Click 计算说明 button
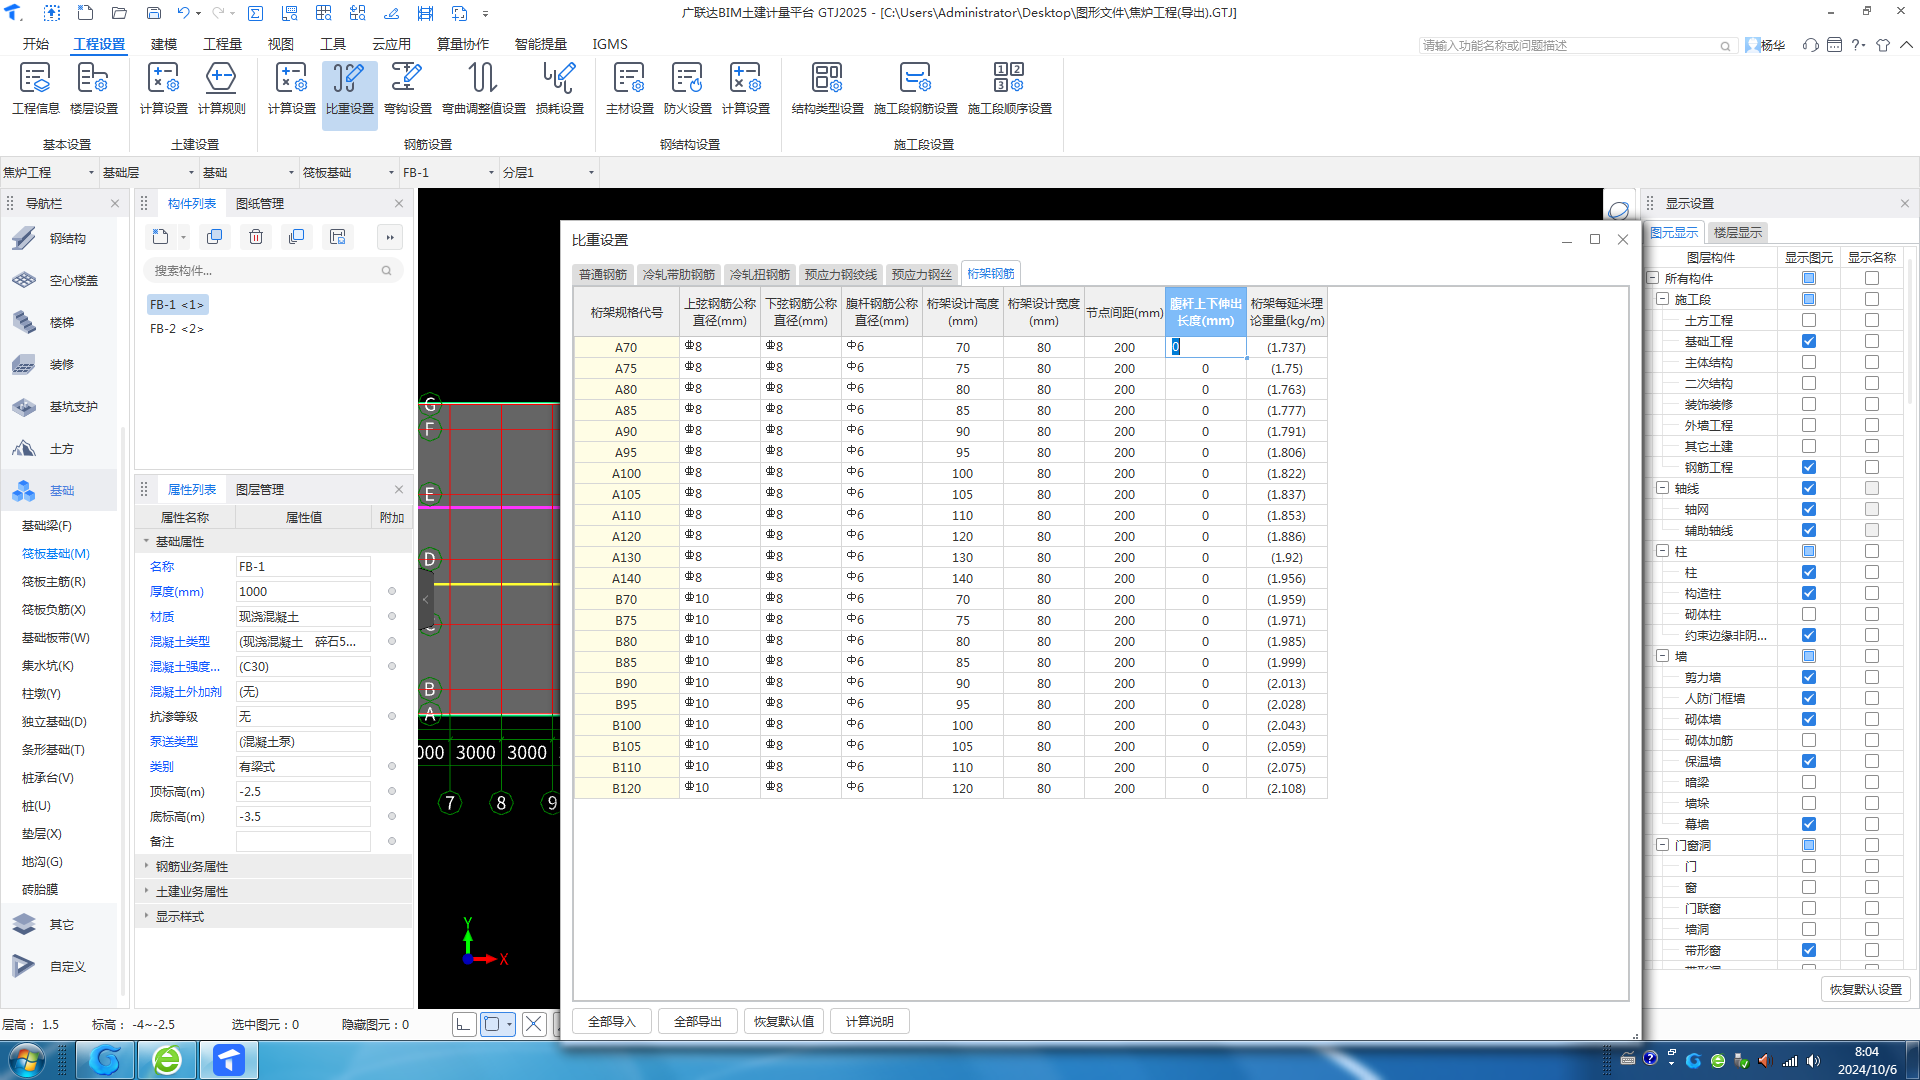 click(870, 1021)
